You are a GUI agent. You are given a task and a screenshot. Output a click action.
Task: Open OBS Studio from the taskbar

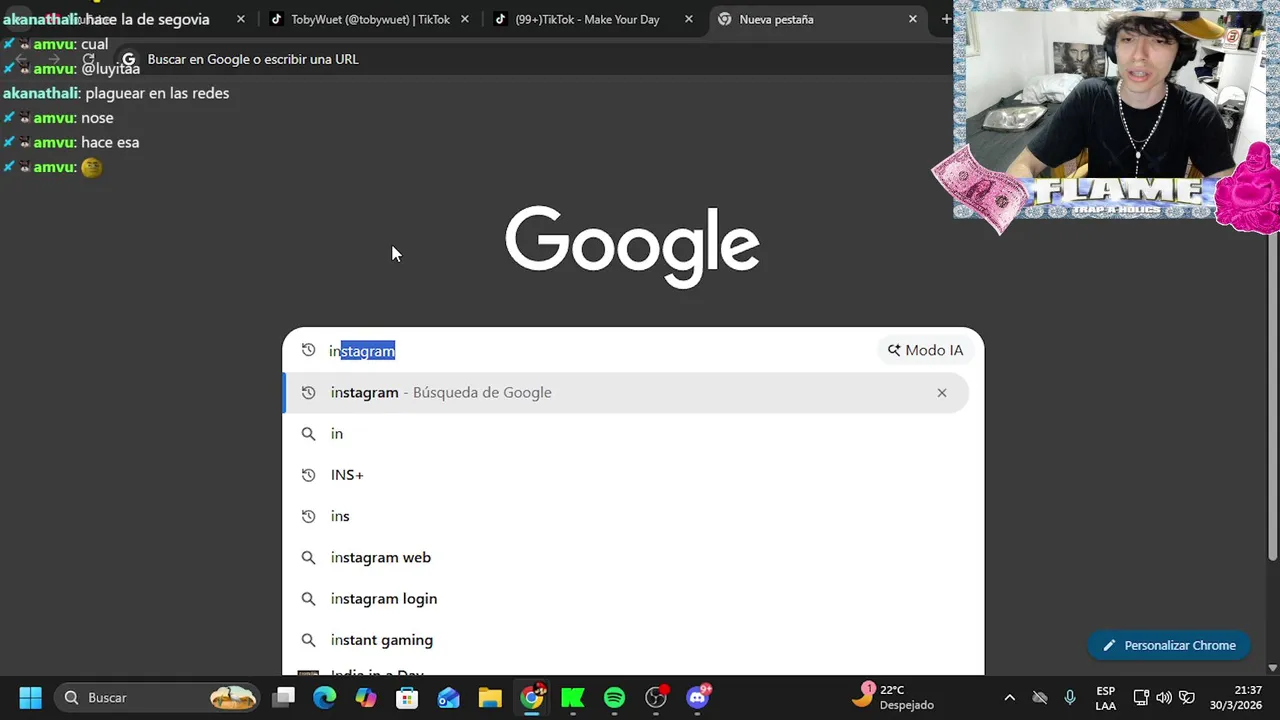click(x=656, y=697)
